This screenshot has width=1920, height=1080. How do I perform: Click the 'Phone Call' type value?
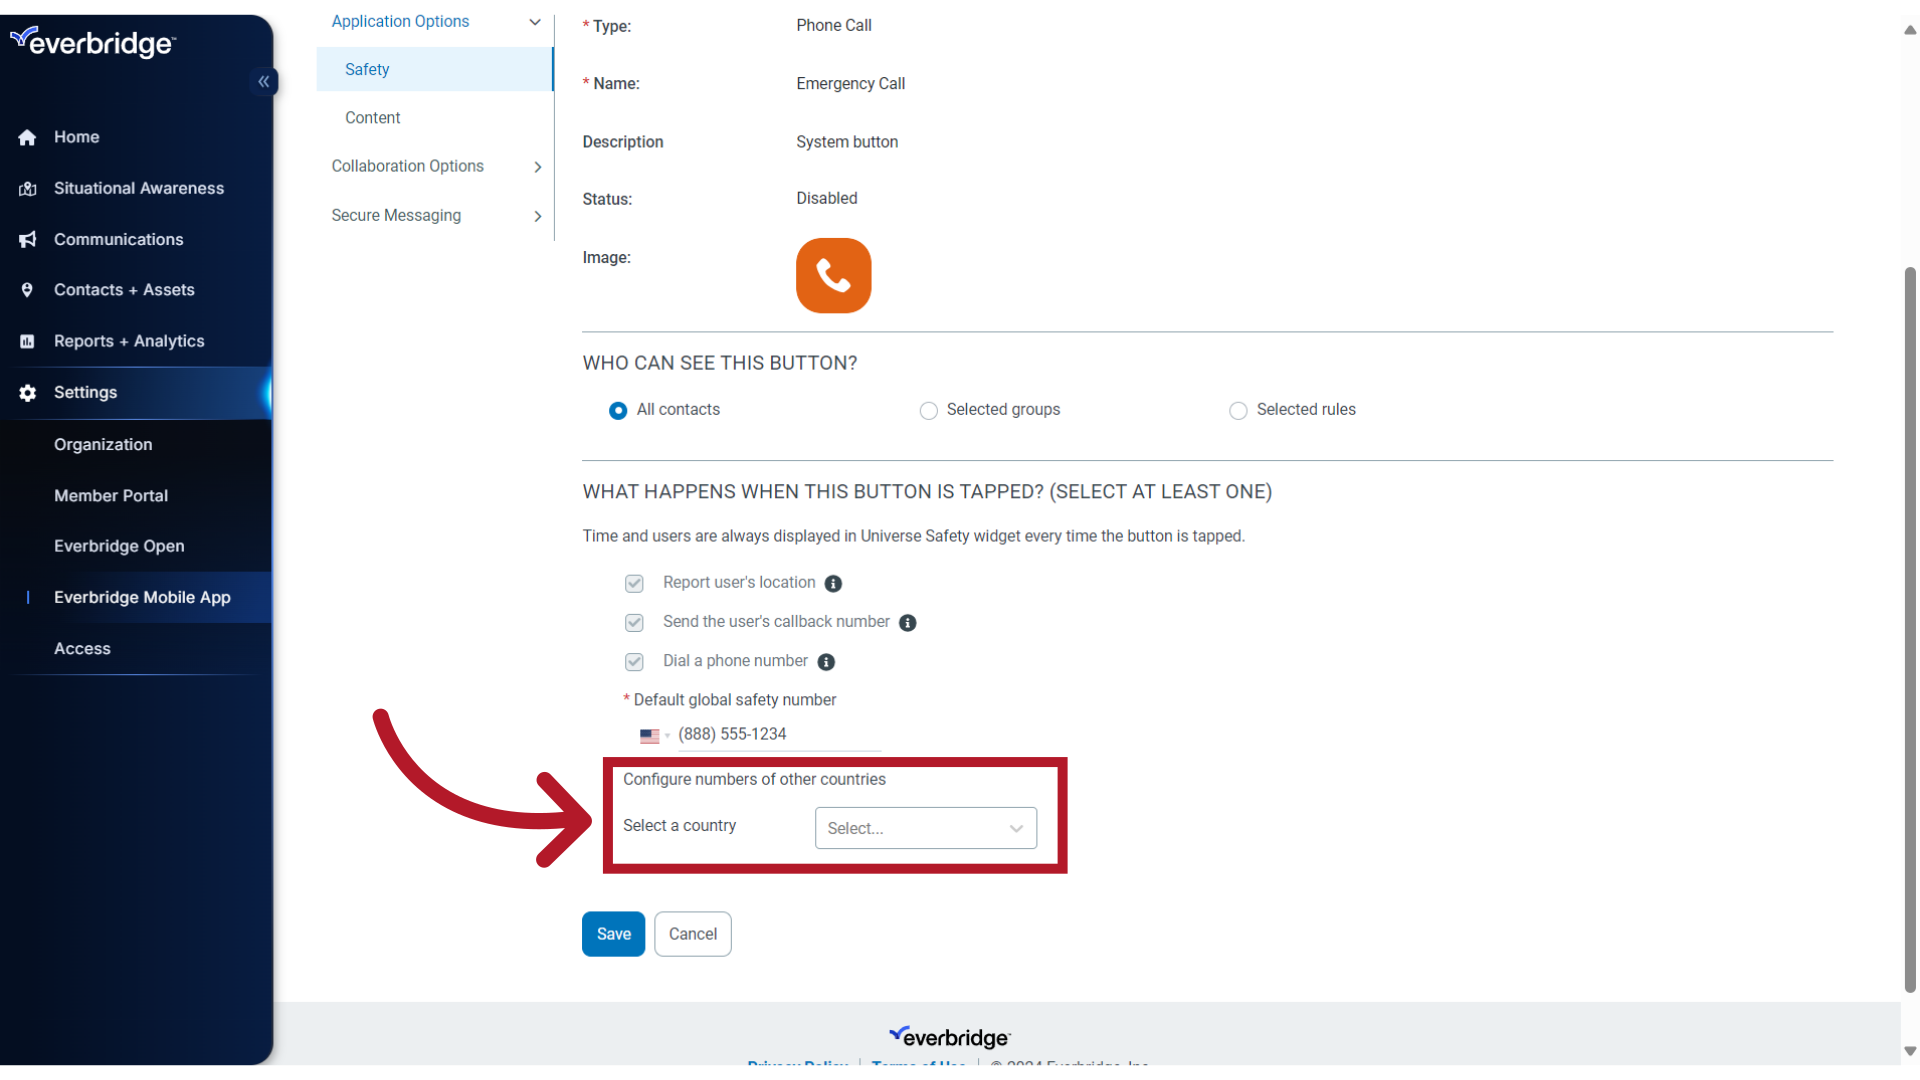tap(834, 25)
